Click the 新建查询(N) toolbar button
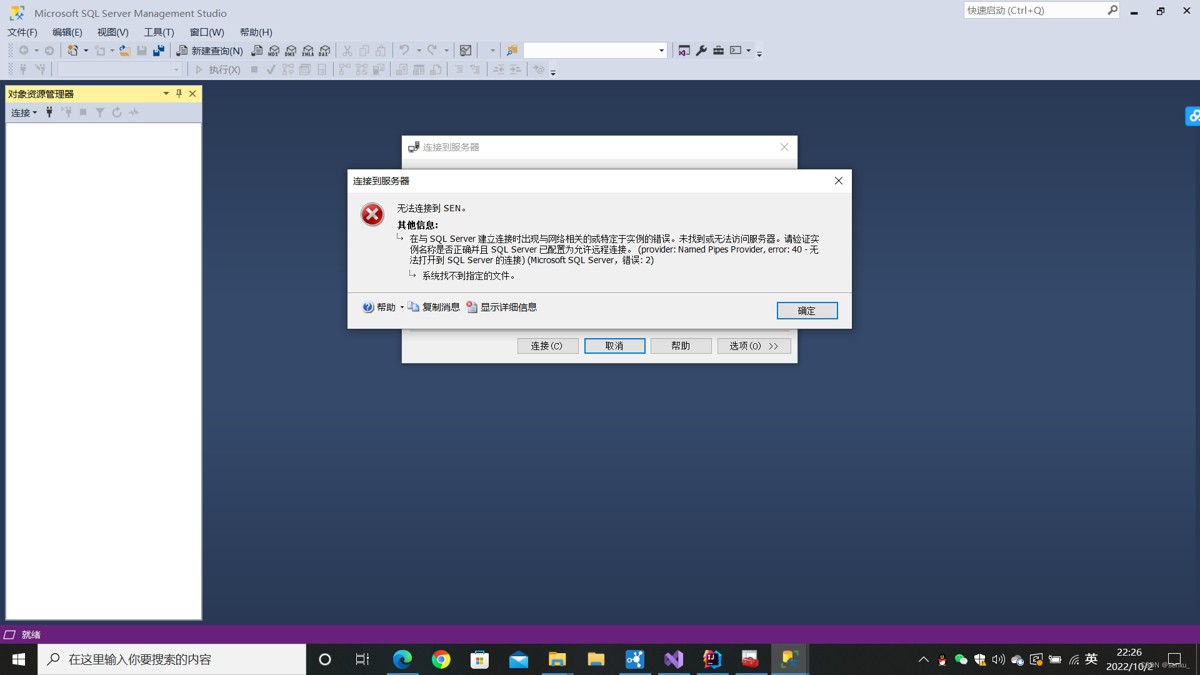This screenshot has width=1200, height=675. coord(209,50)
